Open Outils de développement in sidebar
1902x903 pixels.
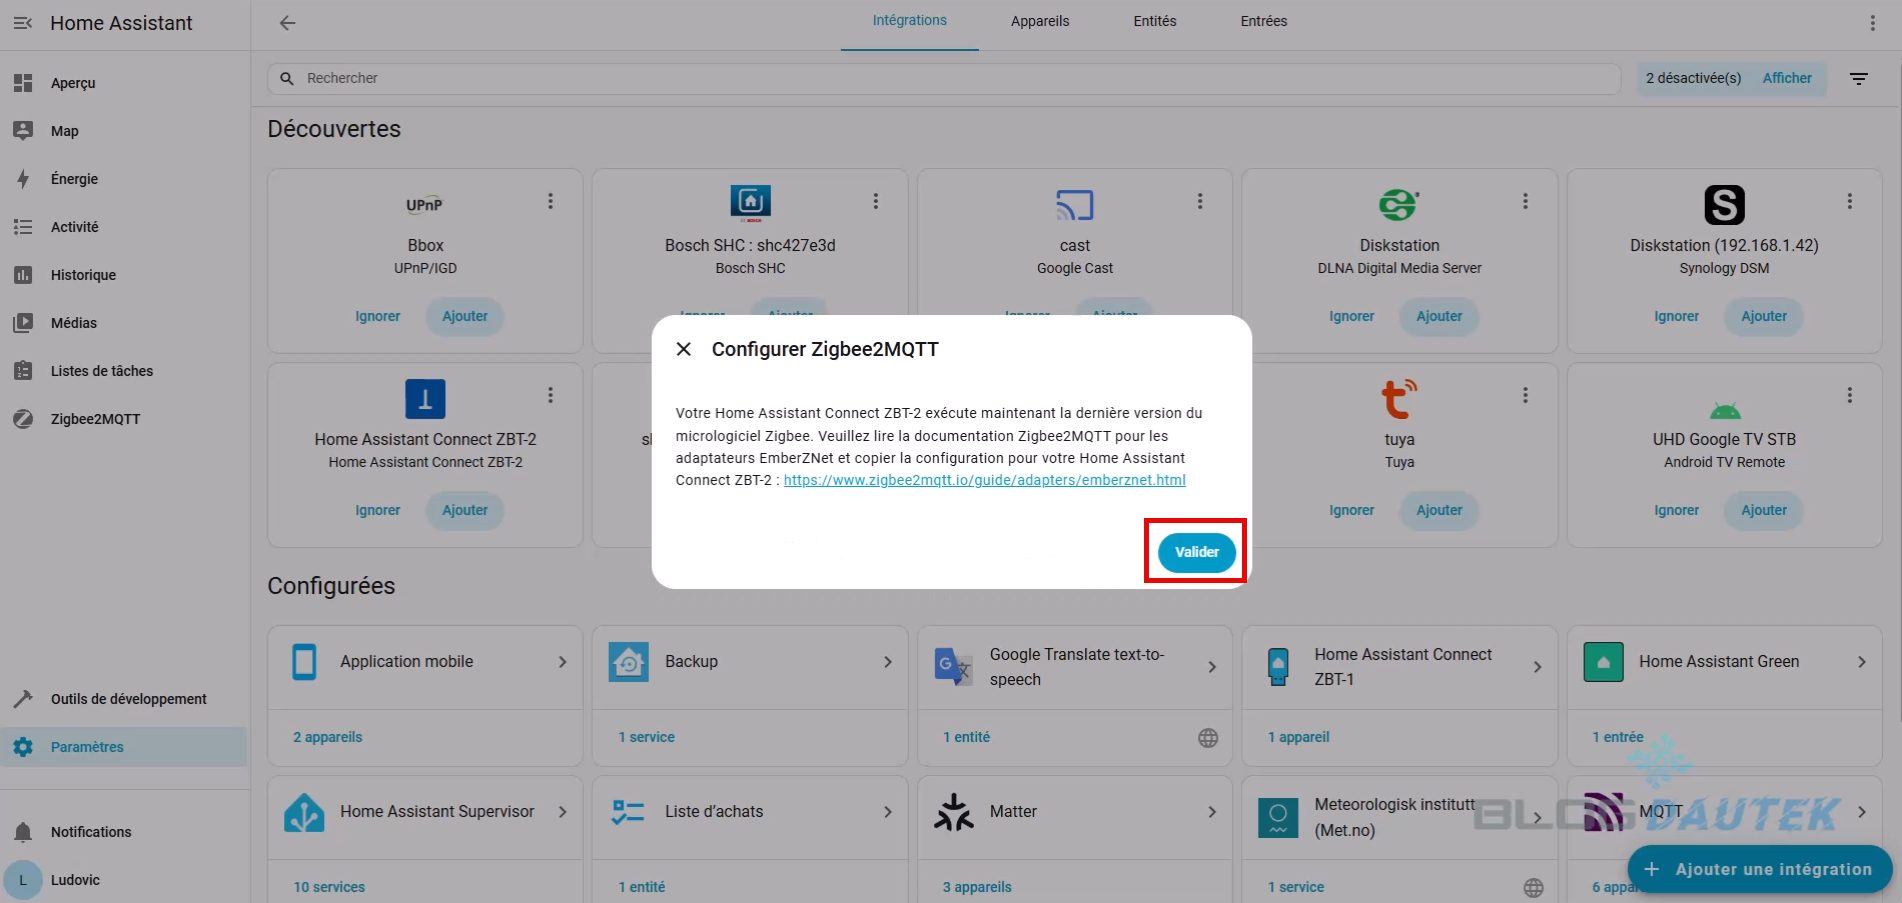pos(128,699)
